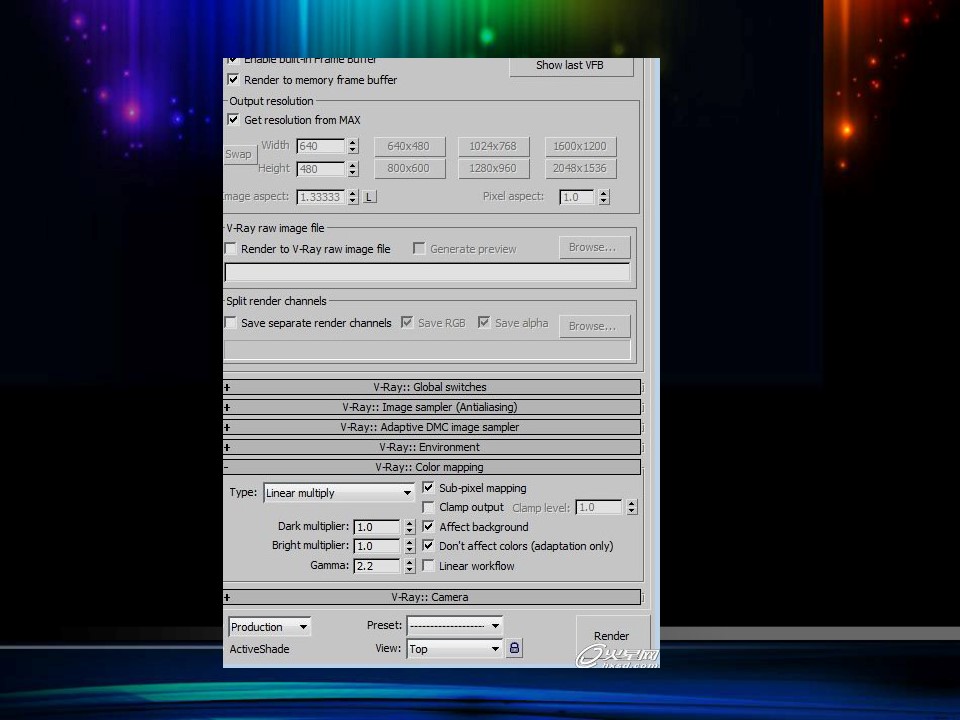Toggle Generate preview checkbox
The image size is (960, 720).
pos(419,249)
